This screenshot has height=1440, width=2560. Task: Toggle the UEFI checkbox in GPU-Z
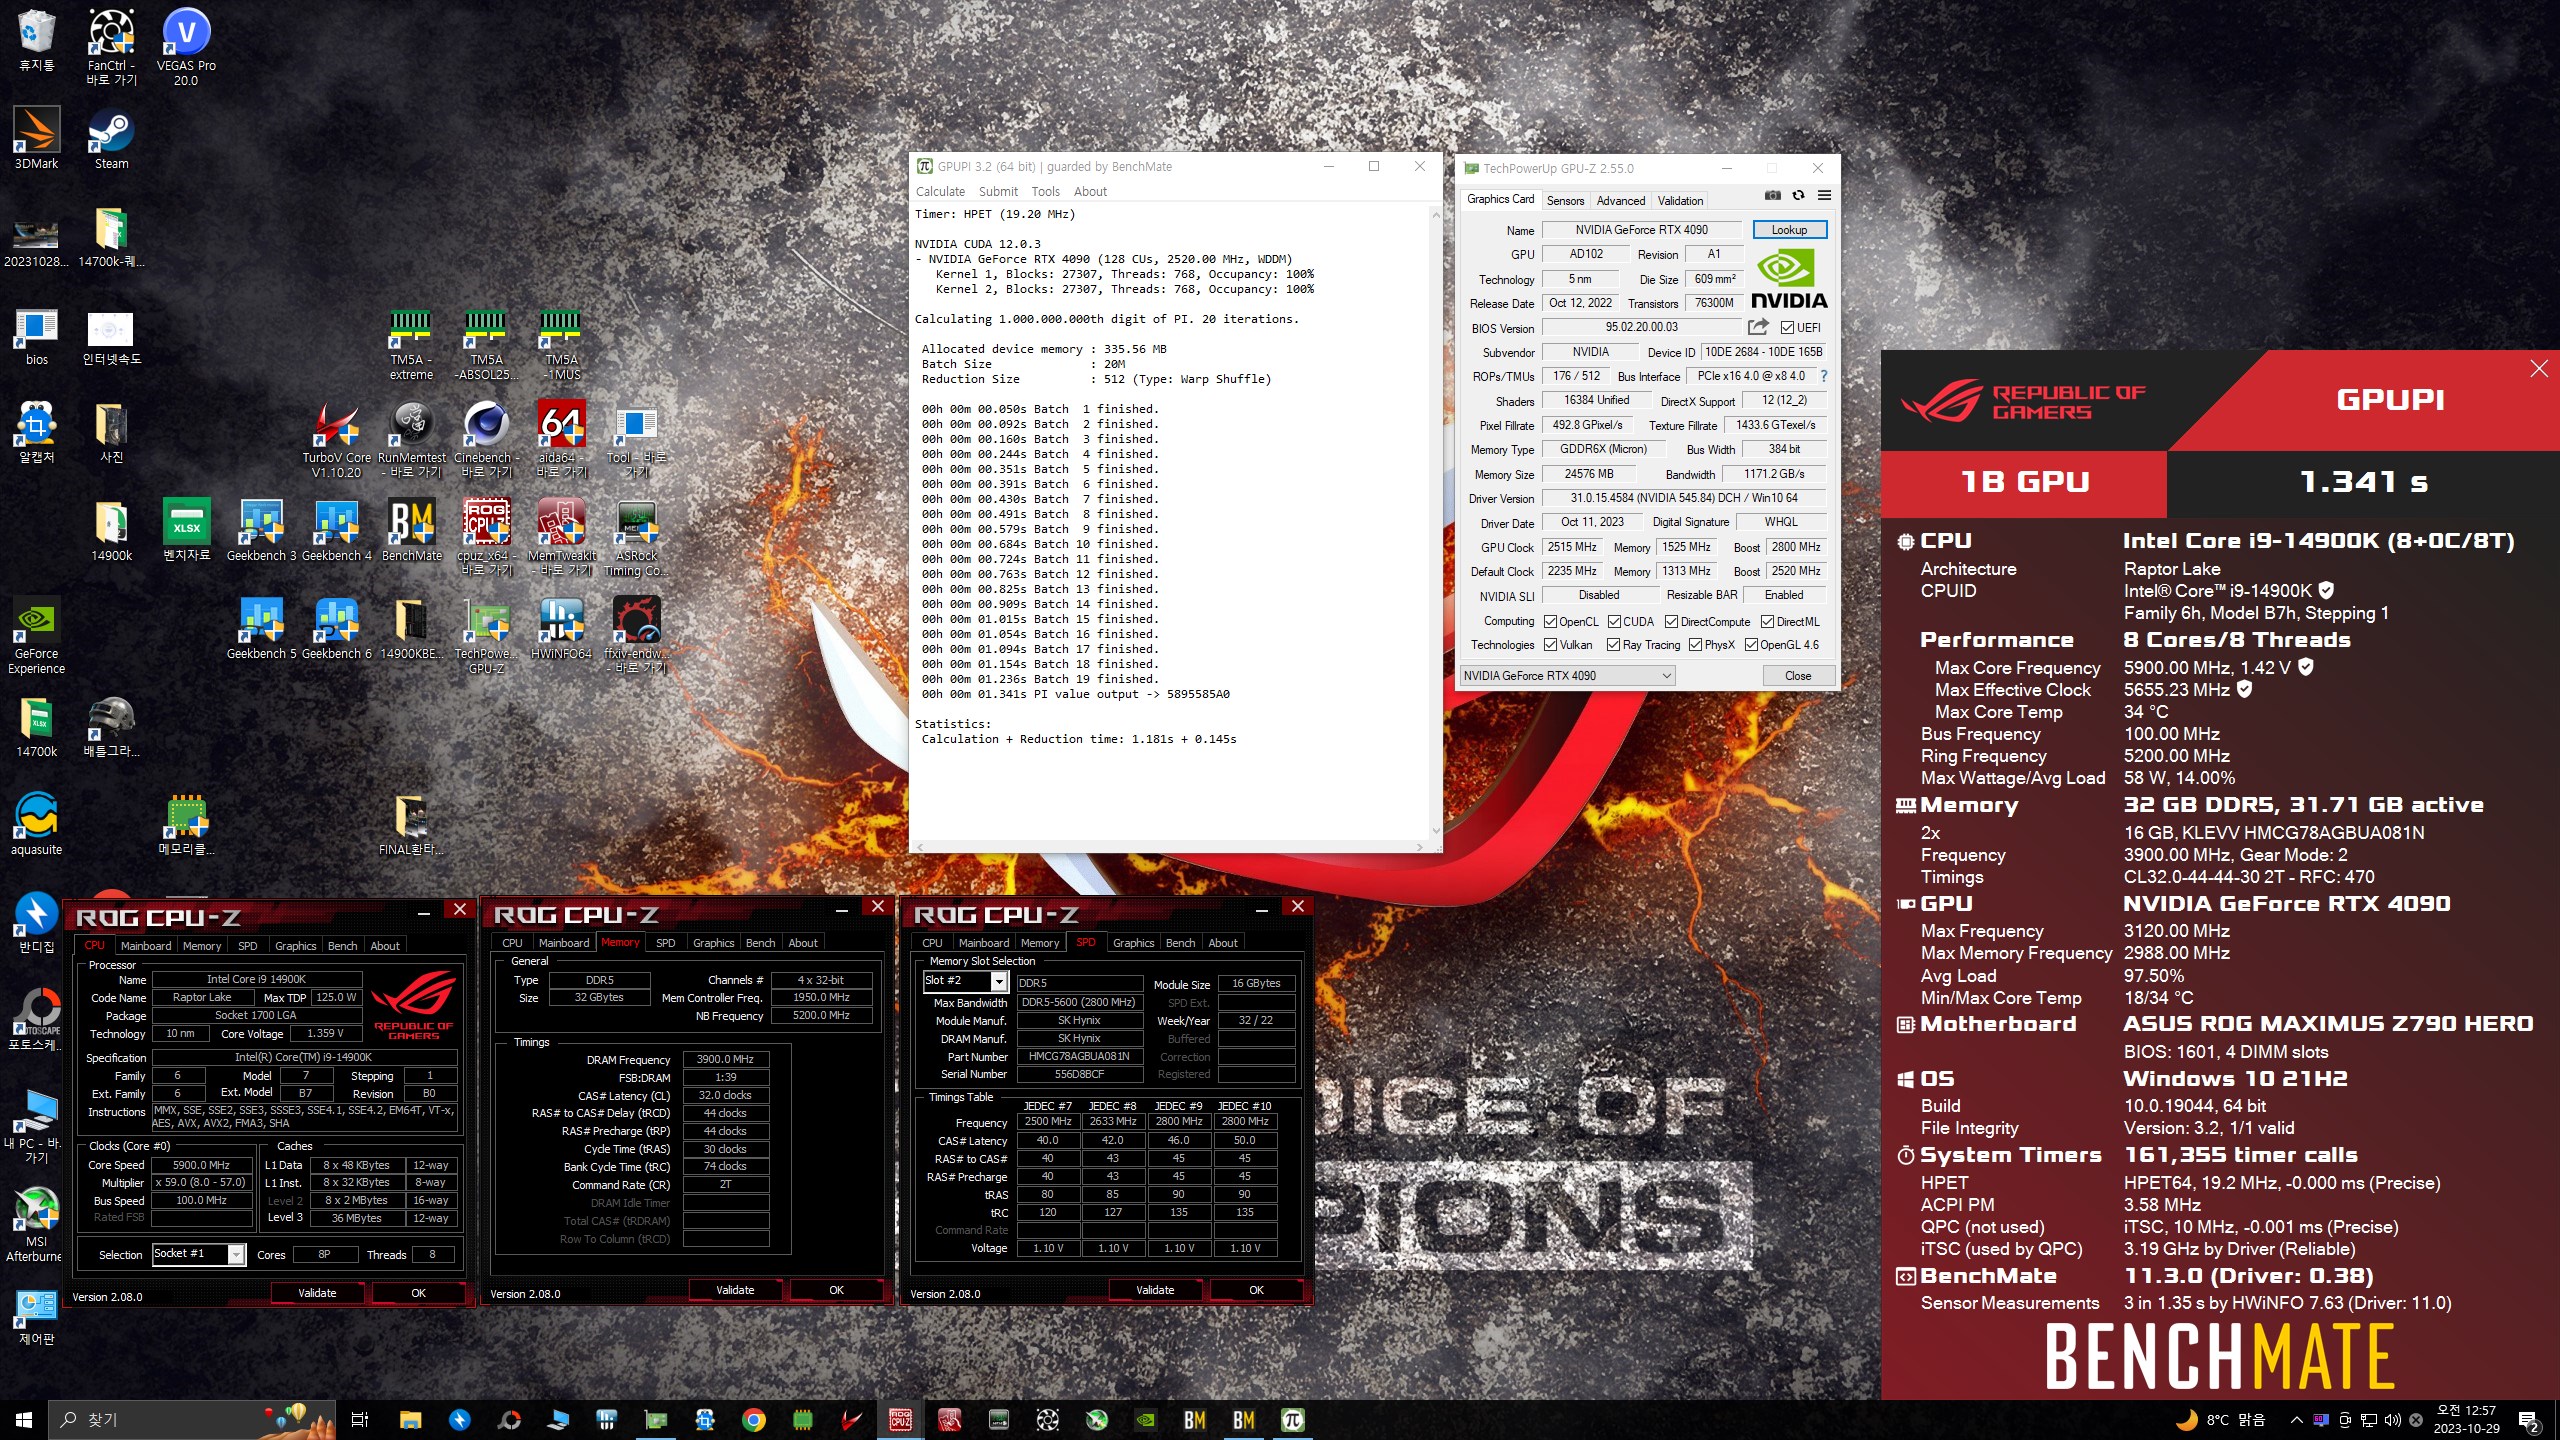[x=1787, y=327]
